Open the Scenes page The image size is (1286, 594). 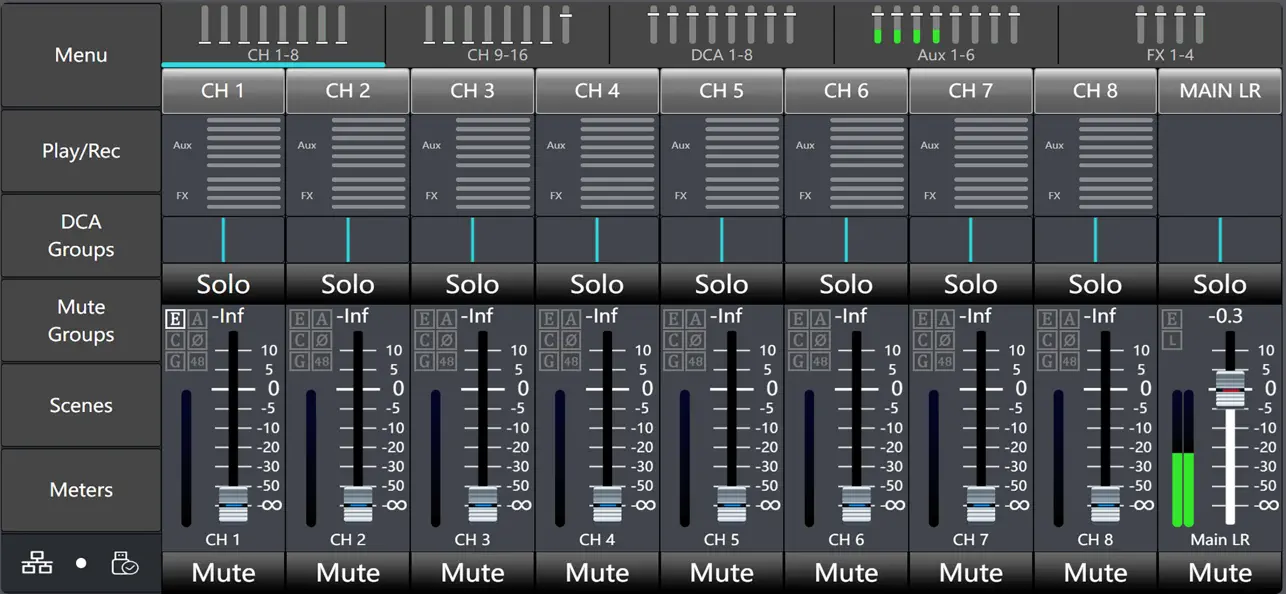coord(81,405)
